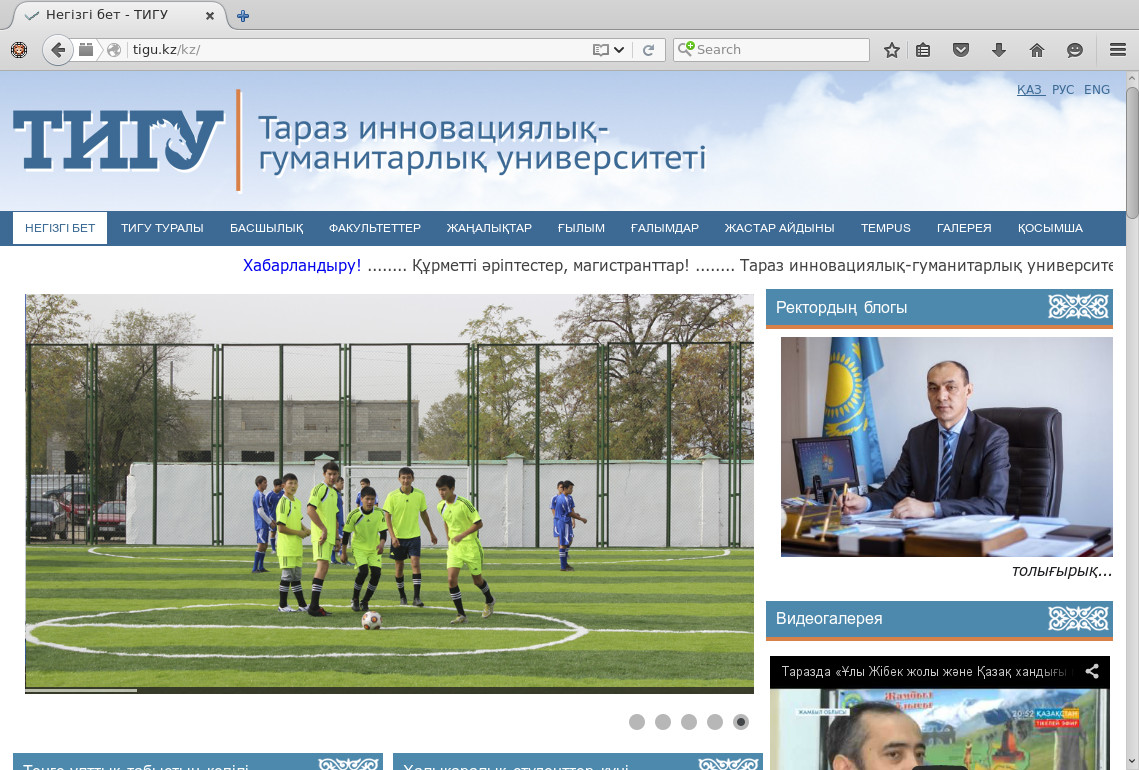Click the vertical page scrollbar thumb
This screenshot has width=1139, height=770.
click(1132, 153)
